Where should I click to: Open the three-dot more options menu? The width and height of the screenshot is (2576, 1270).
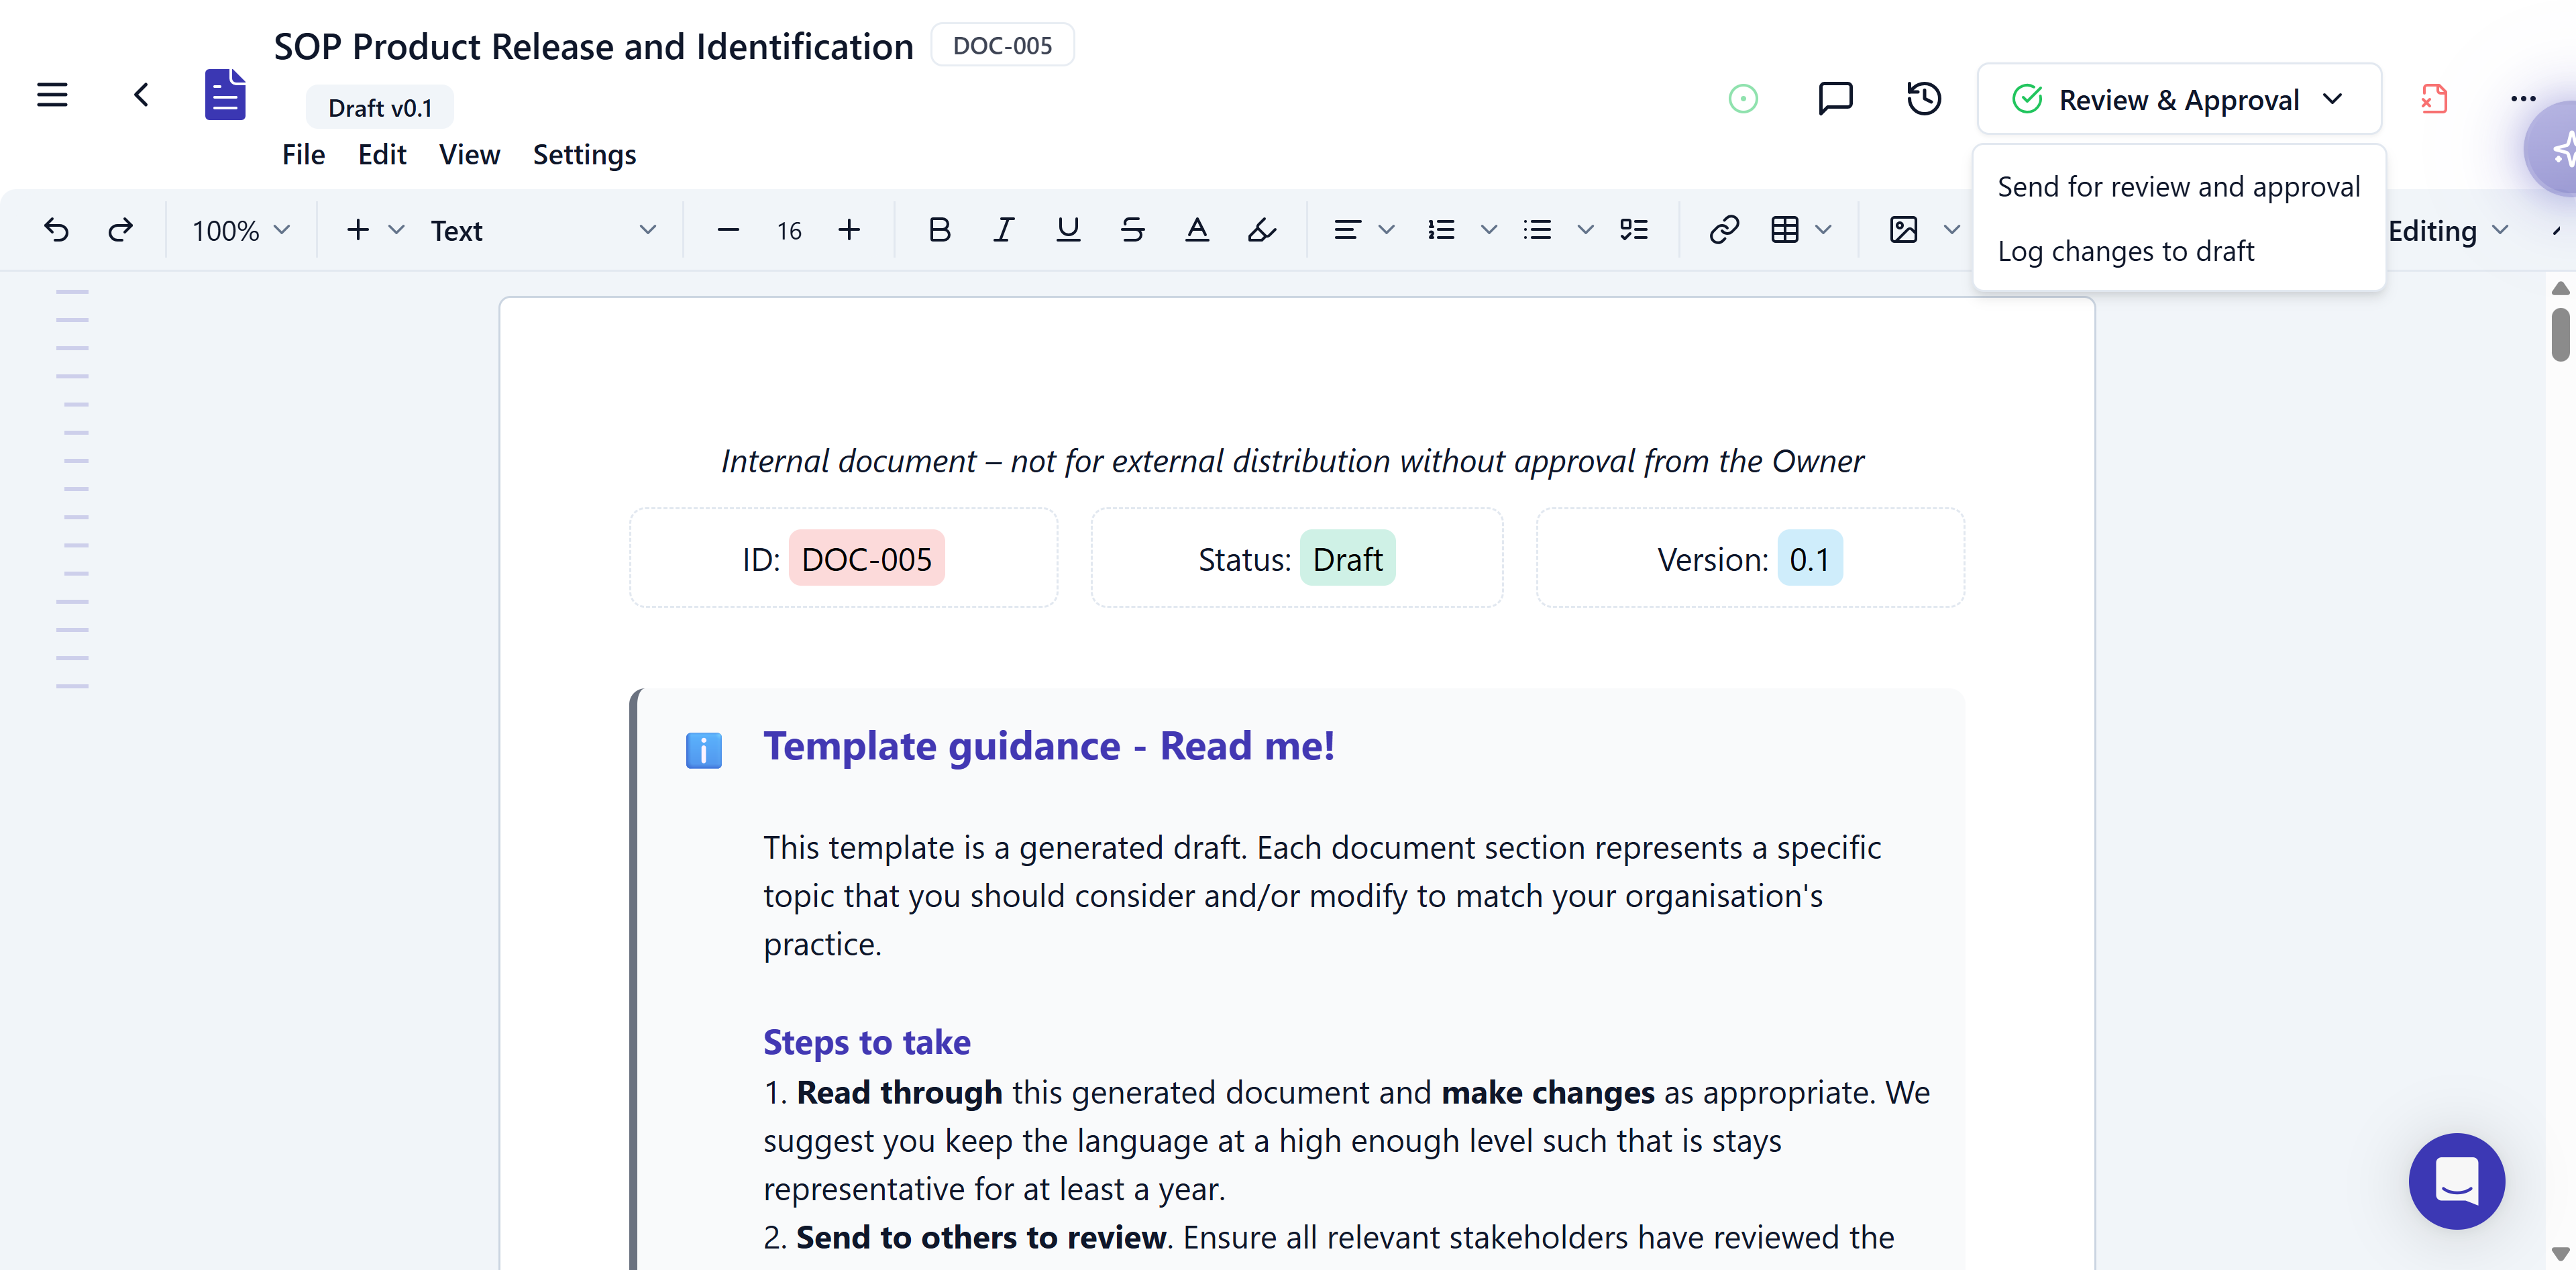pyautogui.click(x=2523, y=98)
